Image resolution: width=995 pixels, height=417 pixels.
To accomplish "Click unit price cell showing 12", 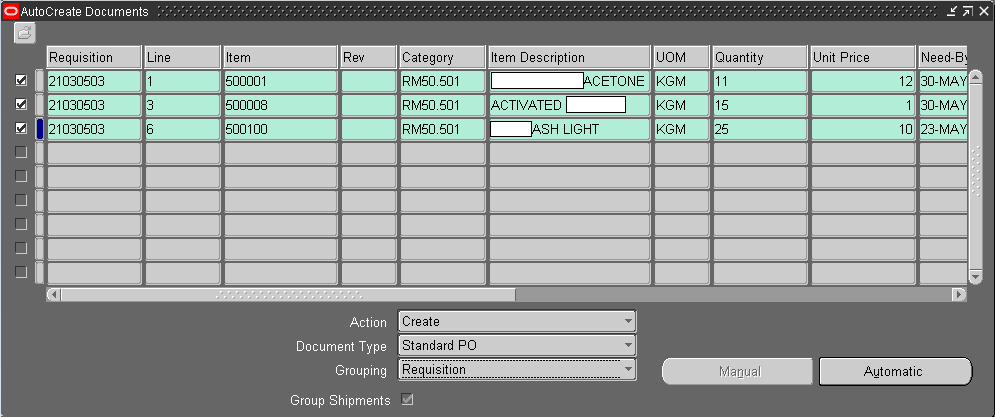I will point(863,81).
